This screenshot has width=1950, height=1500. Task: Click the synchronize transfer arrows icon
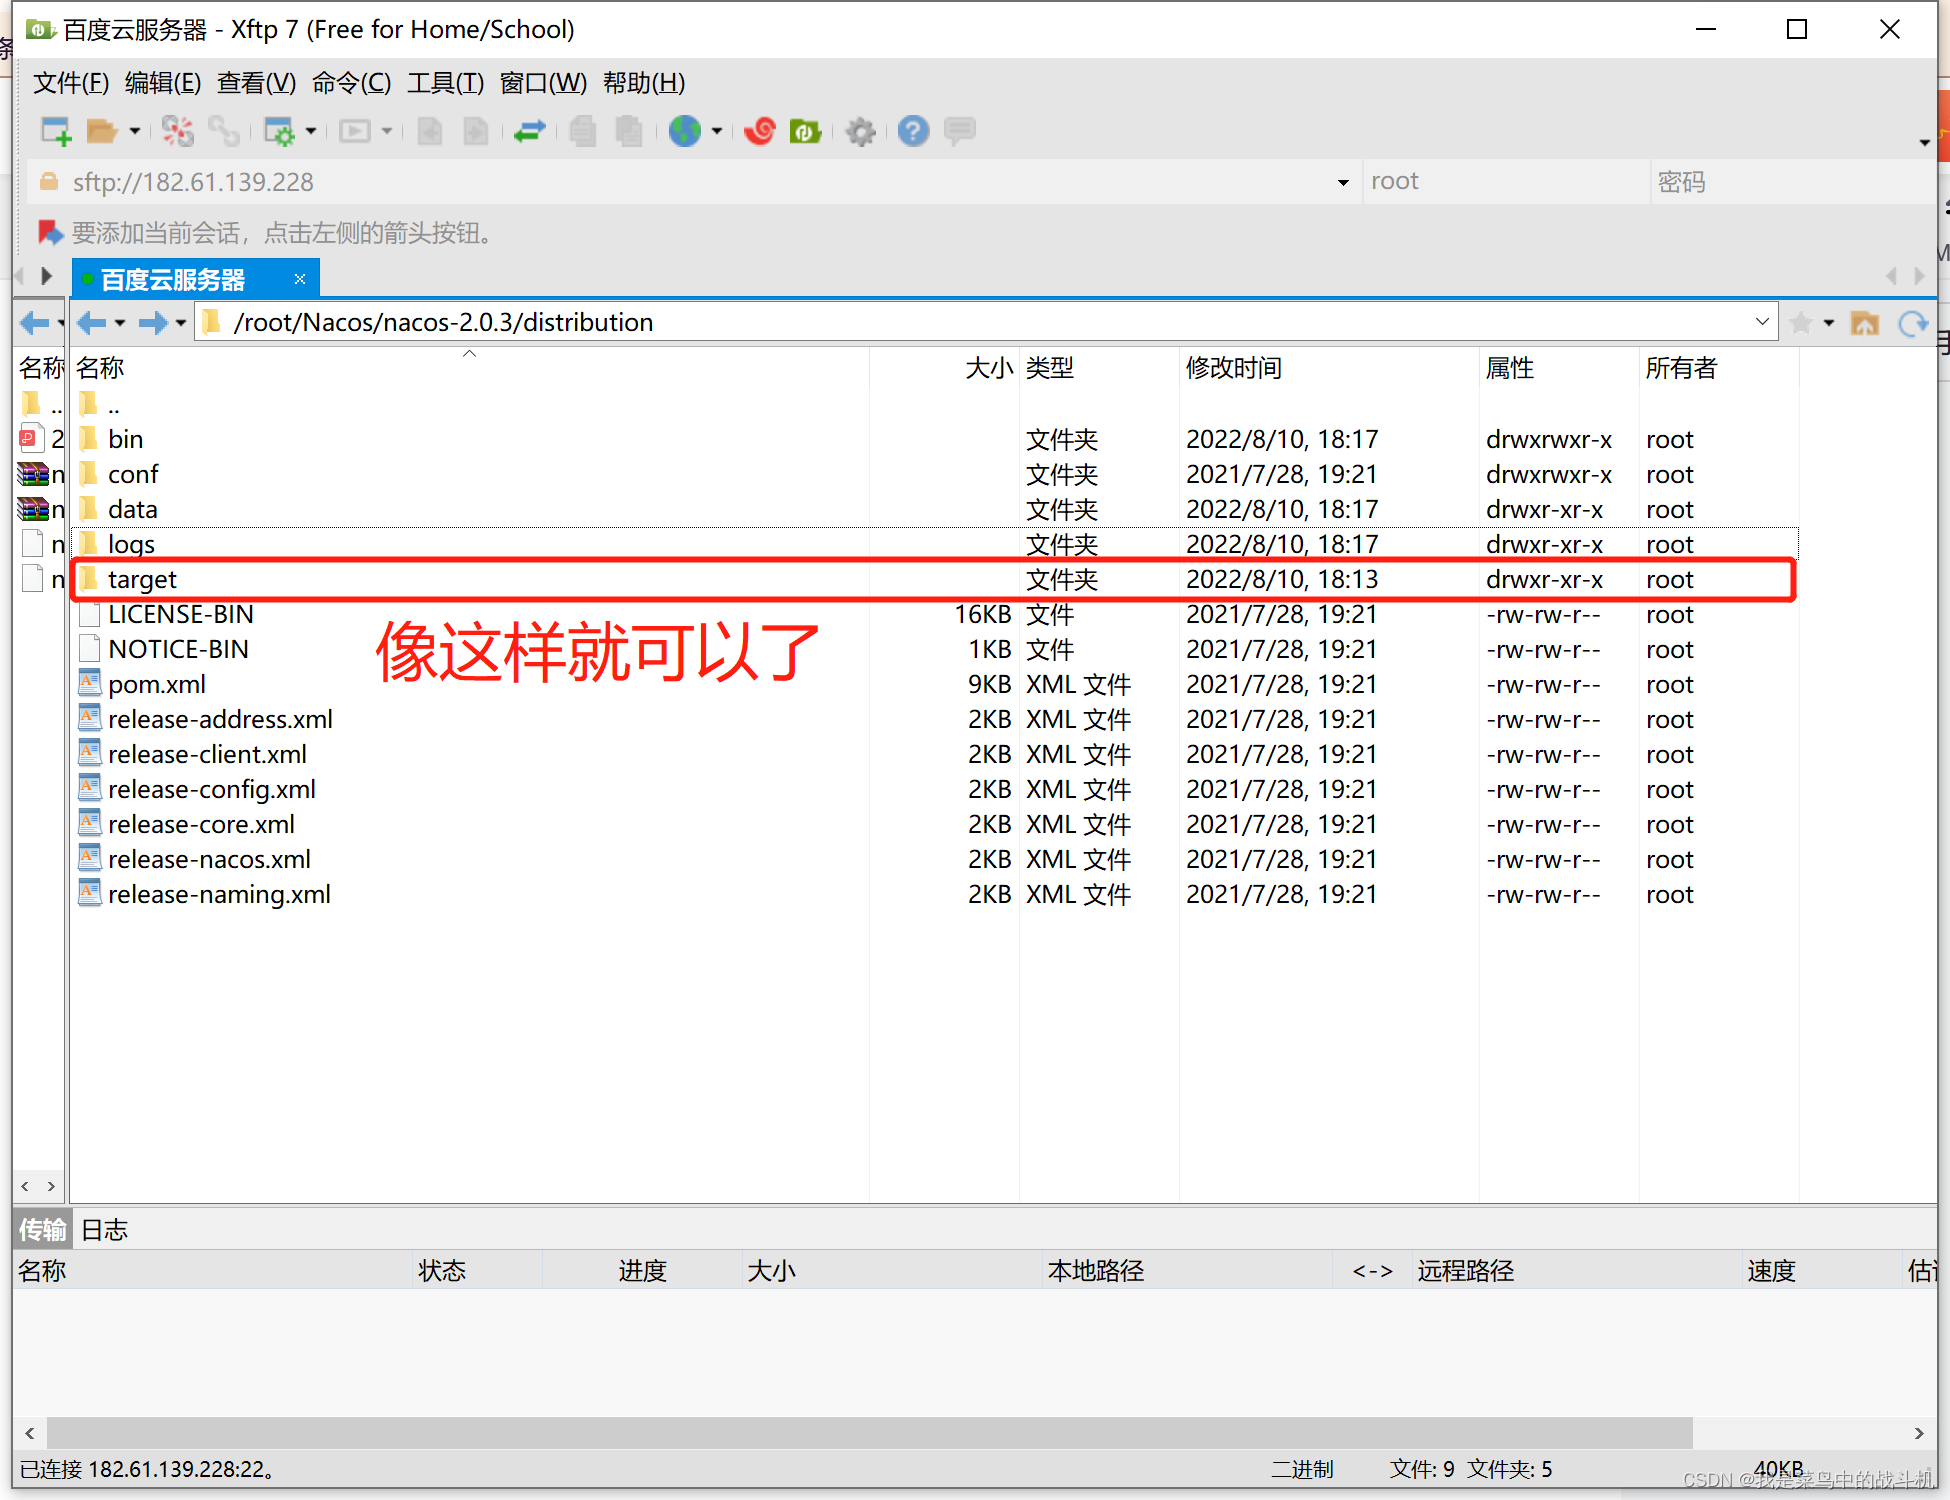click(x=529, y=131)
